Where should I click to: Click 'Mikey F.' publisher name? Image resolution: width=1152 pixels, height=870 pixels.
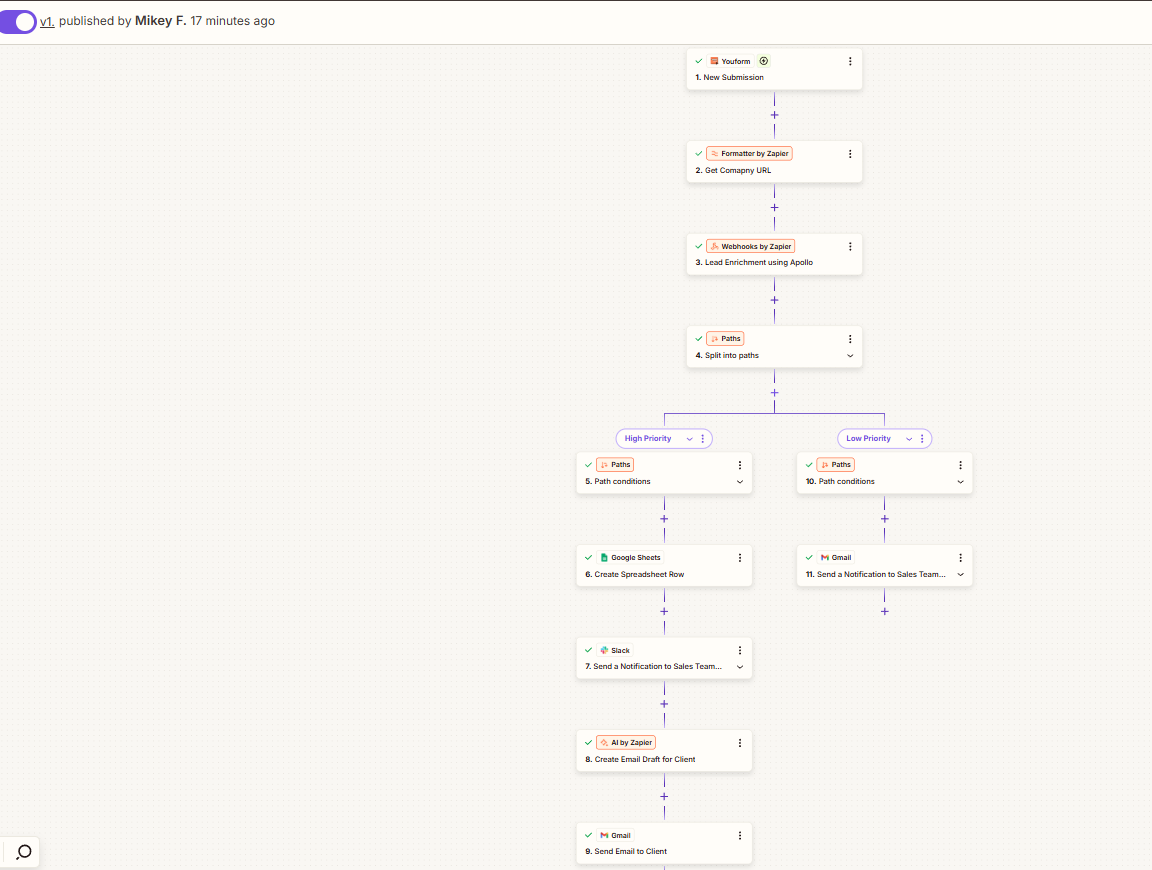pos(160,21)
